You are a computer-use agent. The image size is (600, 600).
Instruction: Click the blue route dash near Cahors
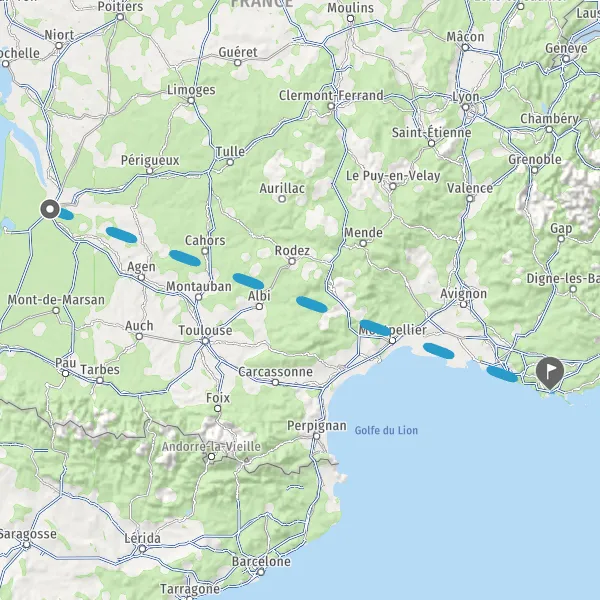coord(185,258)
